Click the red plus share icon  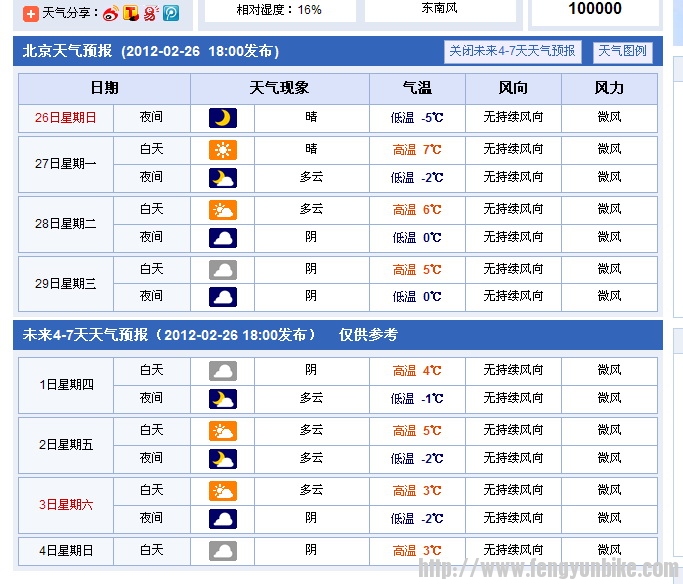pyautogui.click(x=30, y=14)
